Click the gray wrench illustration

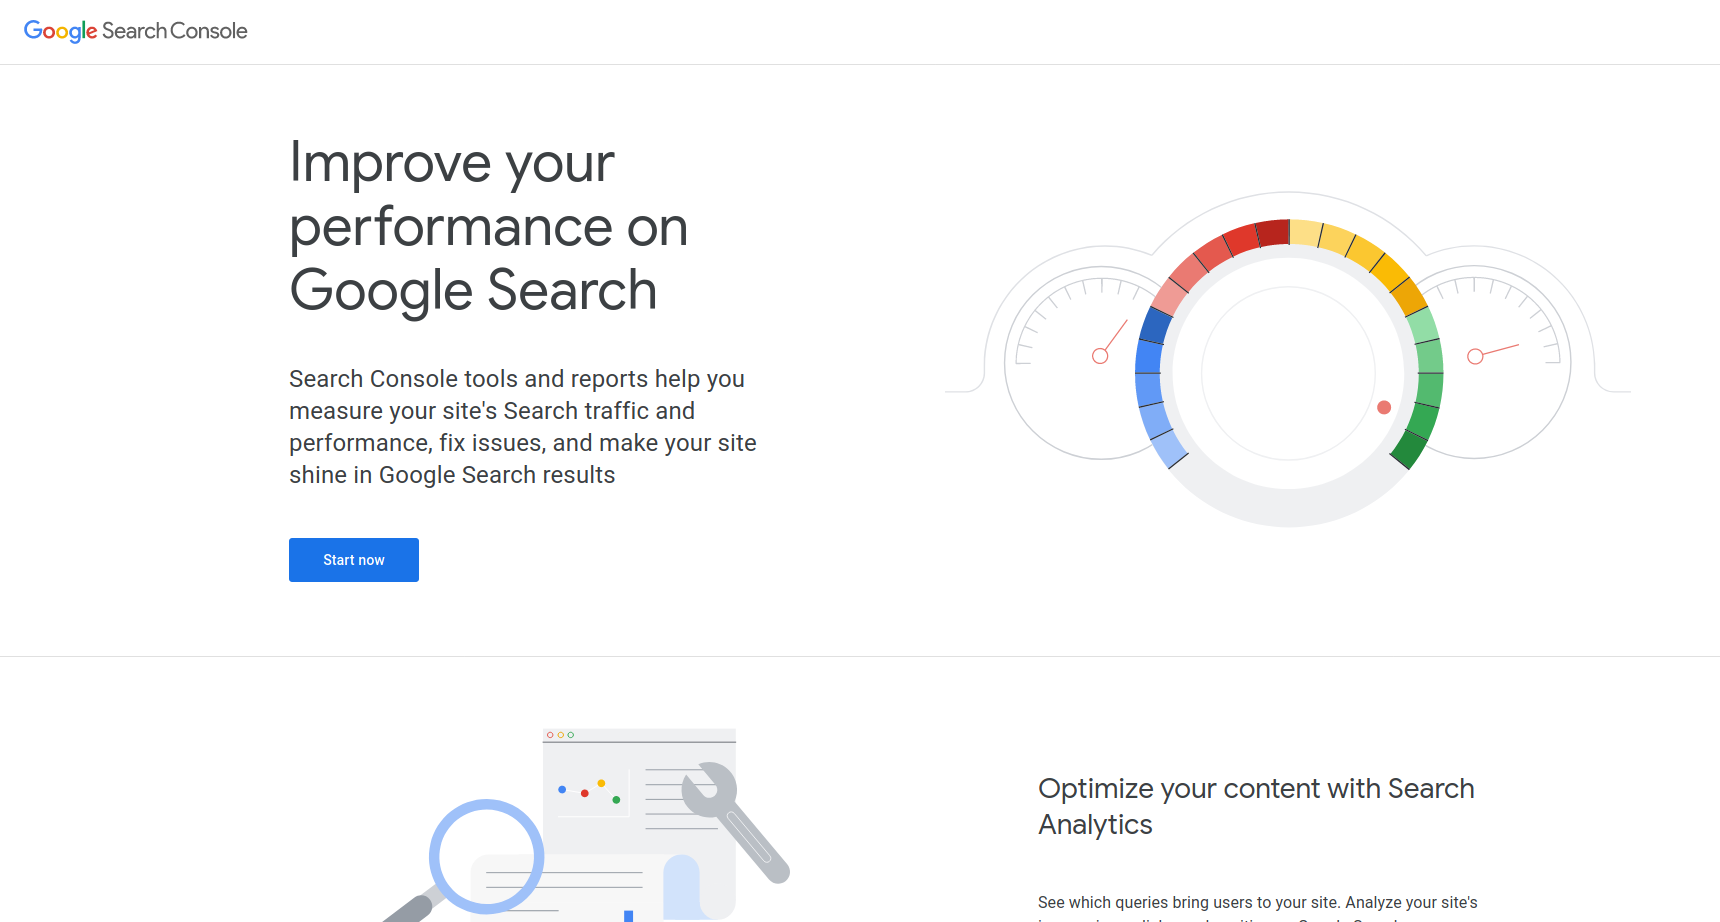(x=736, y=822)
